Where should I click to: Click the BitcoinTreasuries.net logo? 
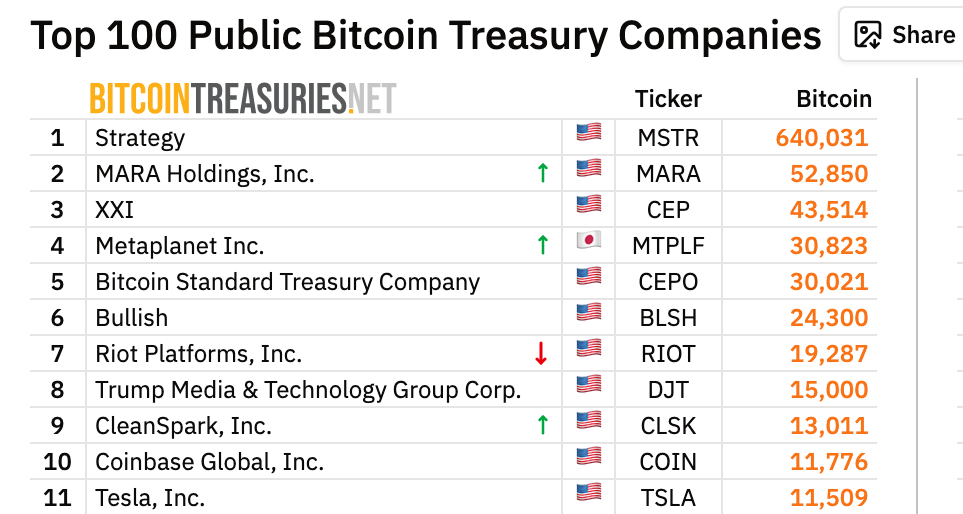pos(243,98)
